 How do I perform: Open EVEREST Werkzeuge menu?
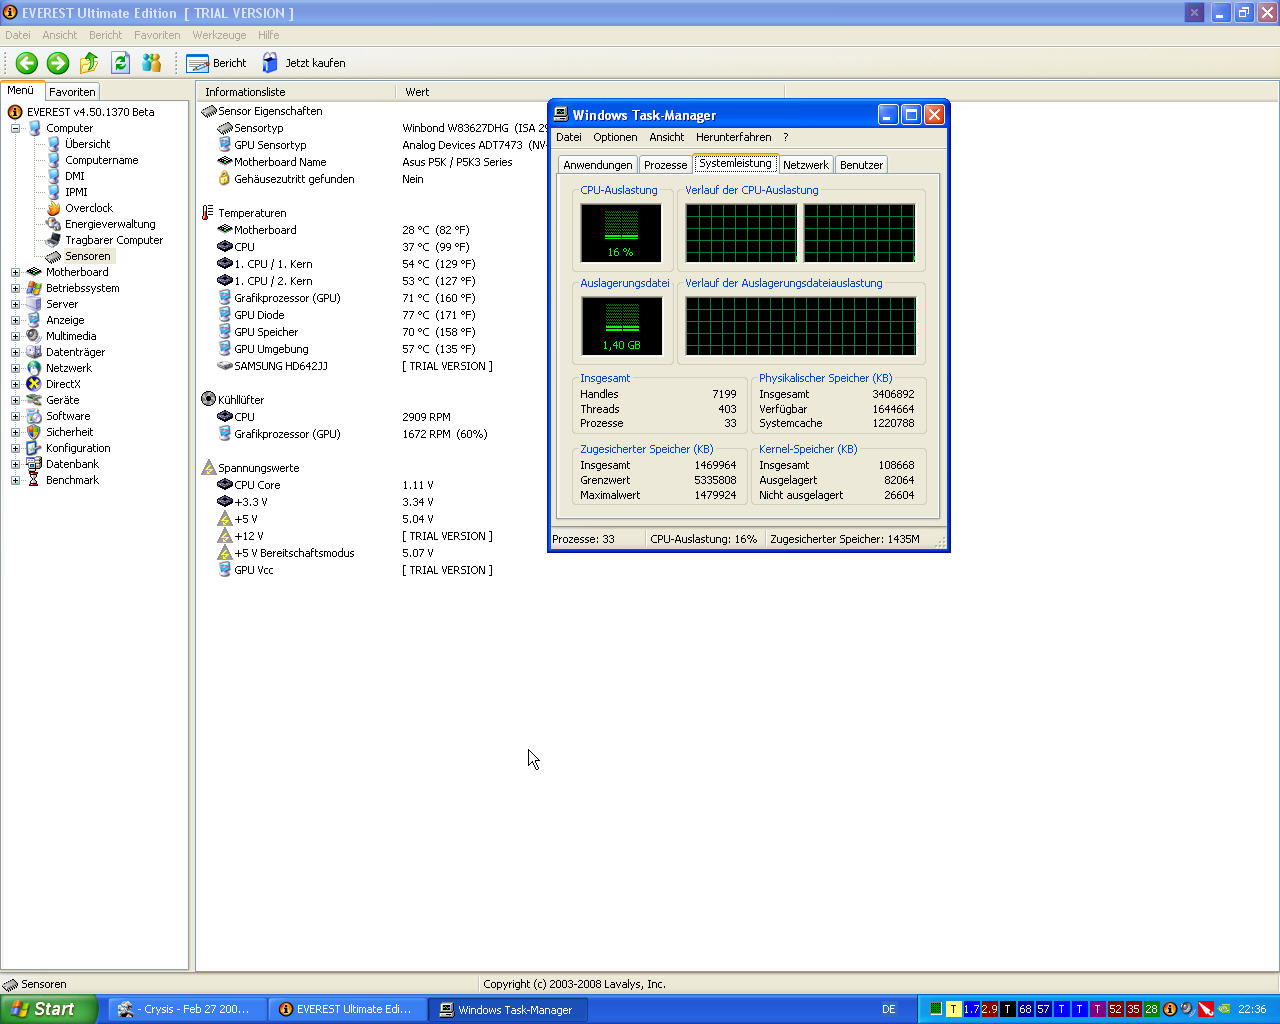219,35
